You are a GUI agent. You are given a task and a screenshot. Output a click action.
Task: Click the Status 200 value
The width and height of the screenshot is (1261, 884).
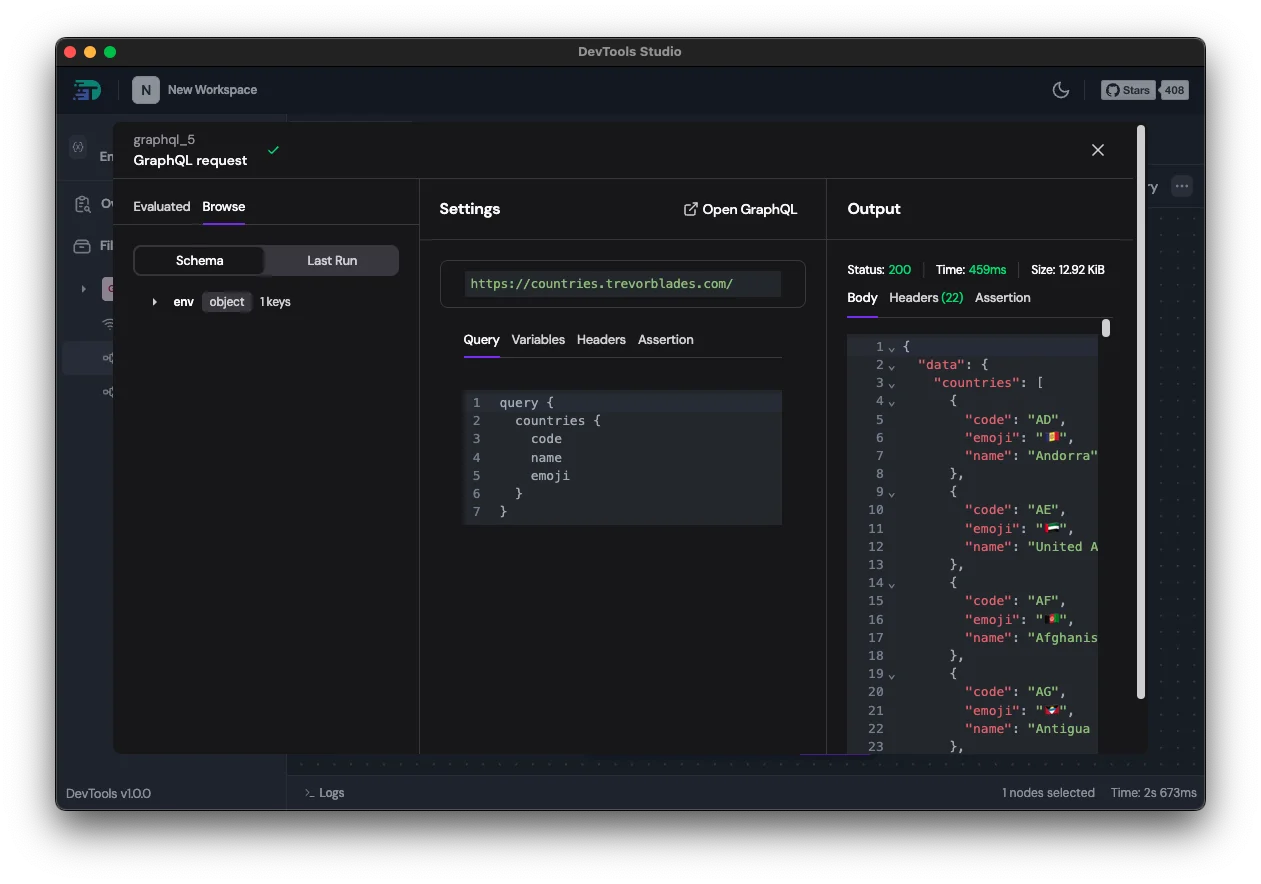click(x=900, y=270)
